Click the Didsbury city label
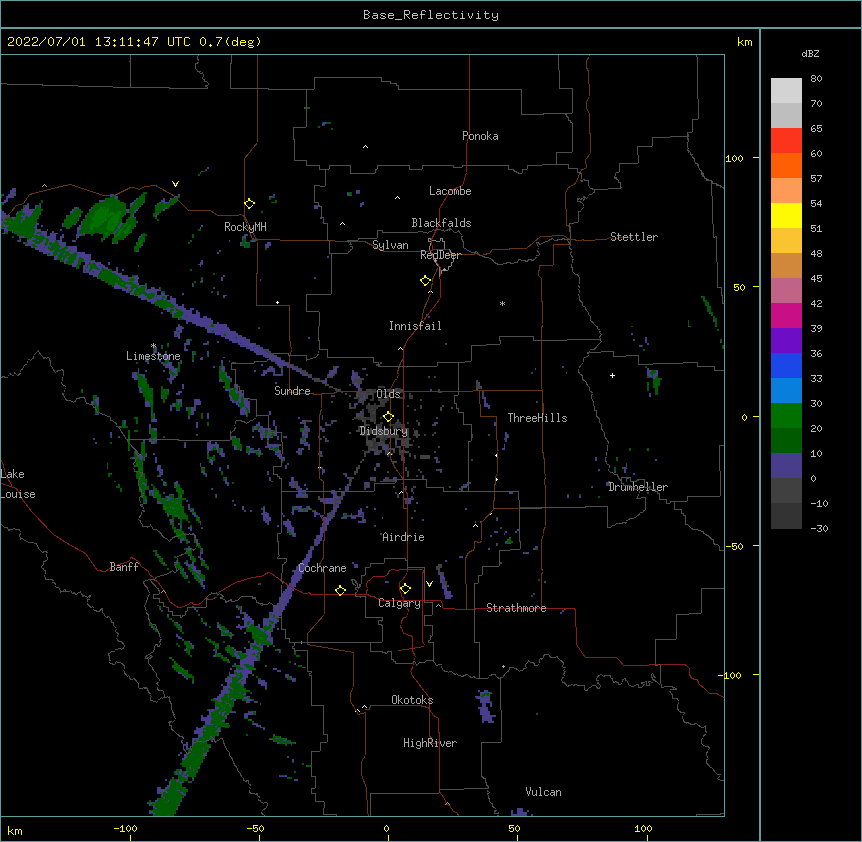This screenshot has width=862, height=842. click(x=384, y=431)
